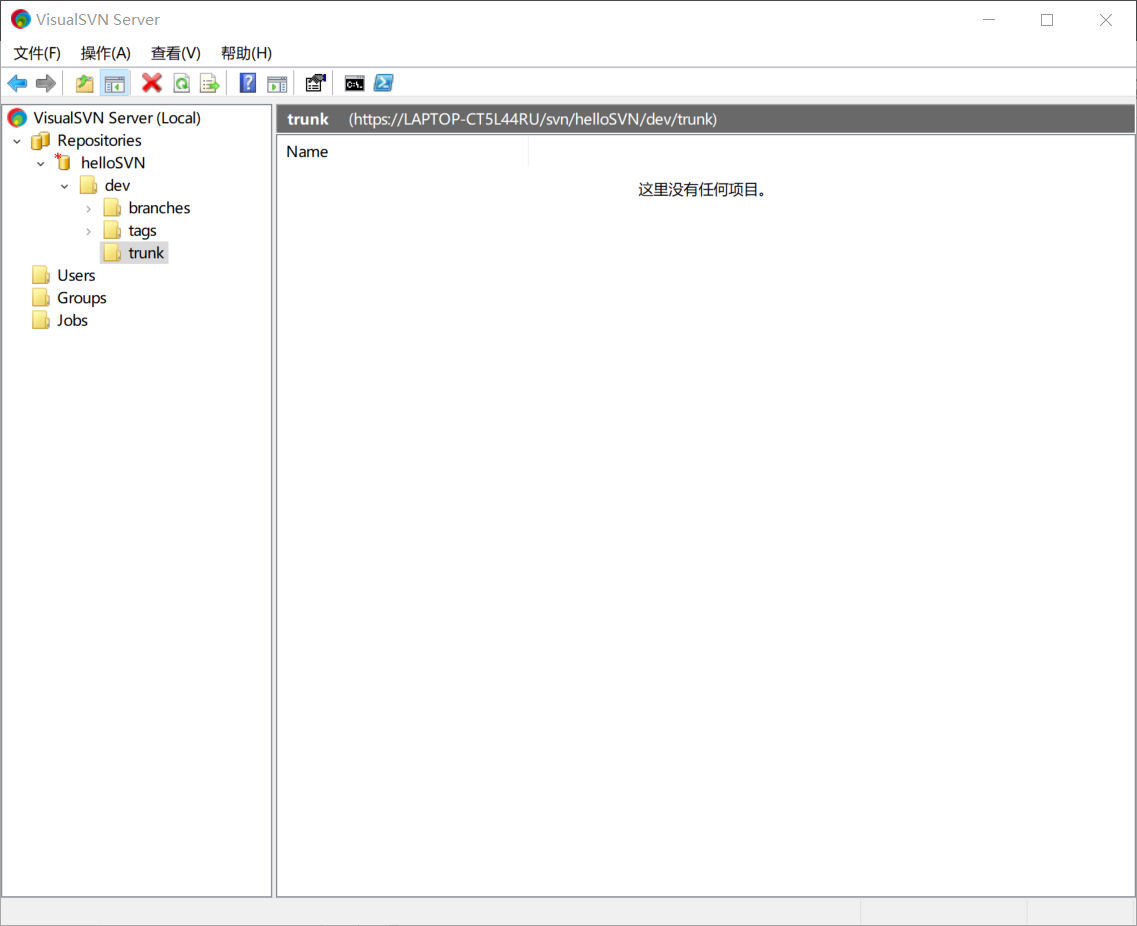The height and width of the screenshot is (926, 1137).
Task: Toggle the show/hide Action pane icon
Action: click(x=277, y=84)
